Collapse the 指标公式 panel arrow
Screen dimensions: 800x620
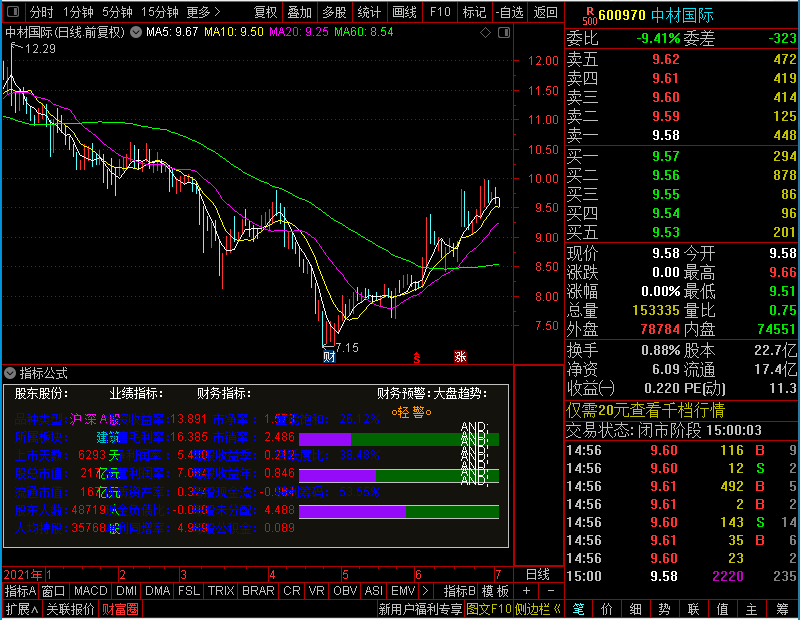(10, 373)
